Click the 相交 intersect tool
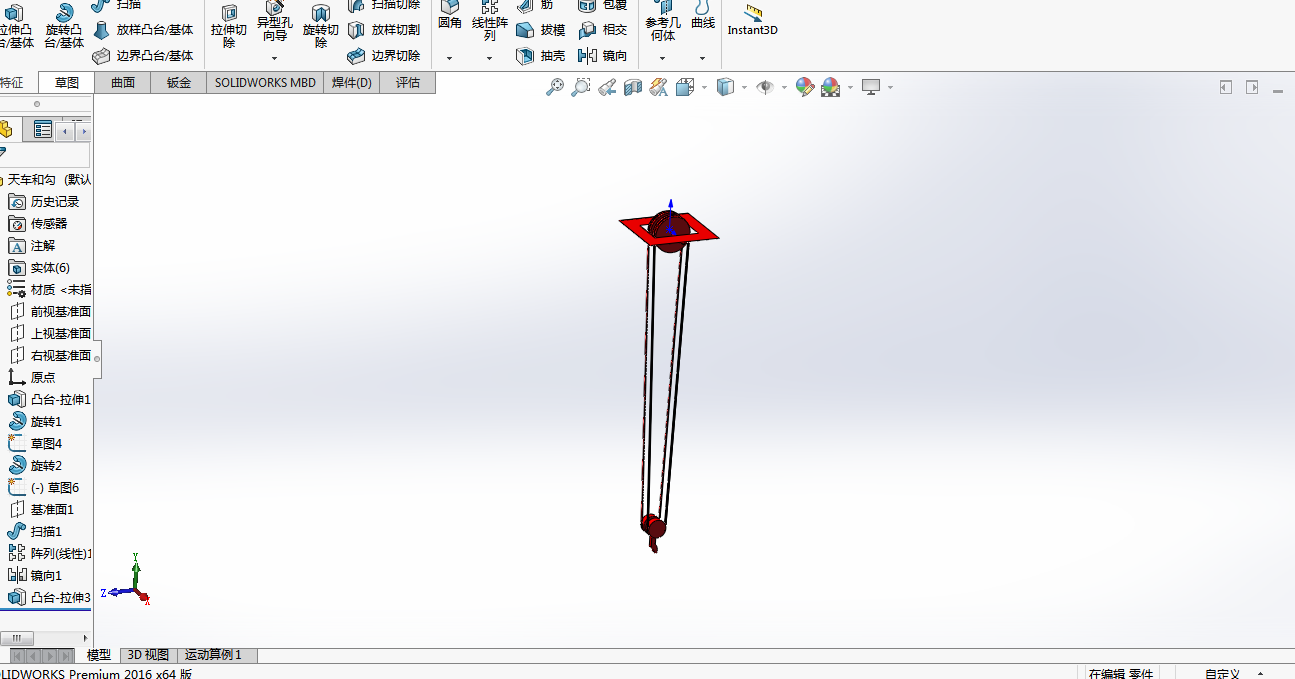1295x679 pixels. click(603, 30)
